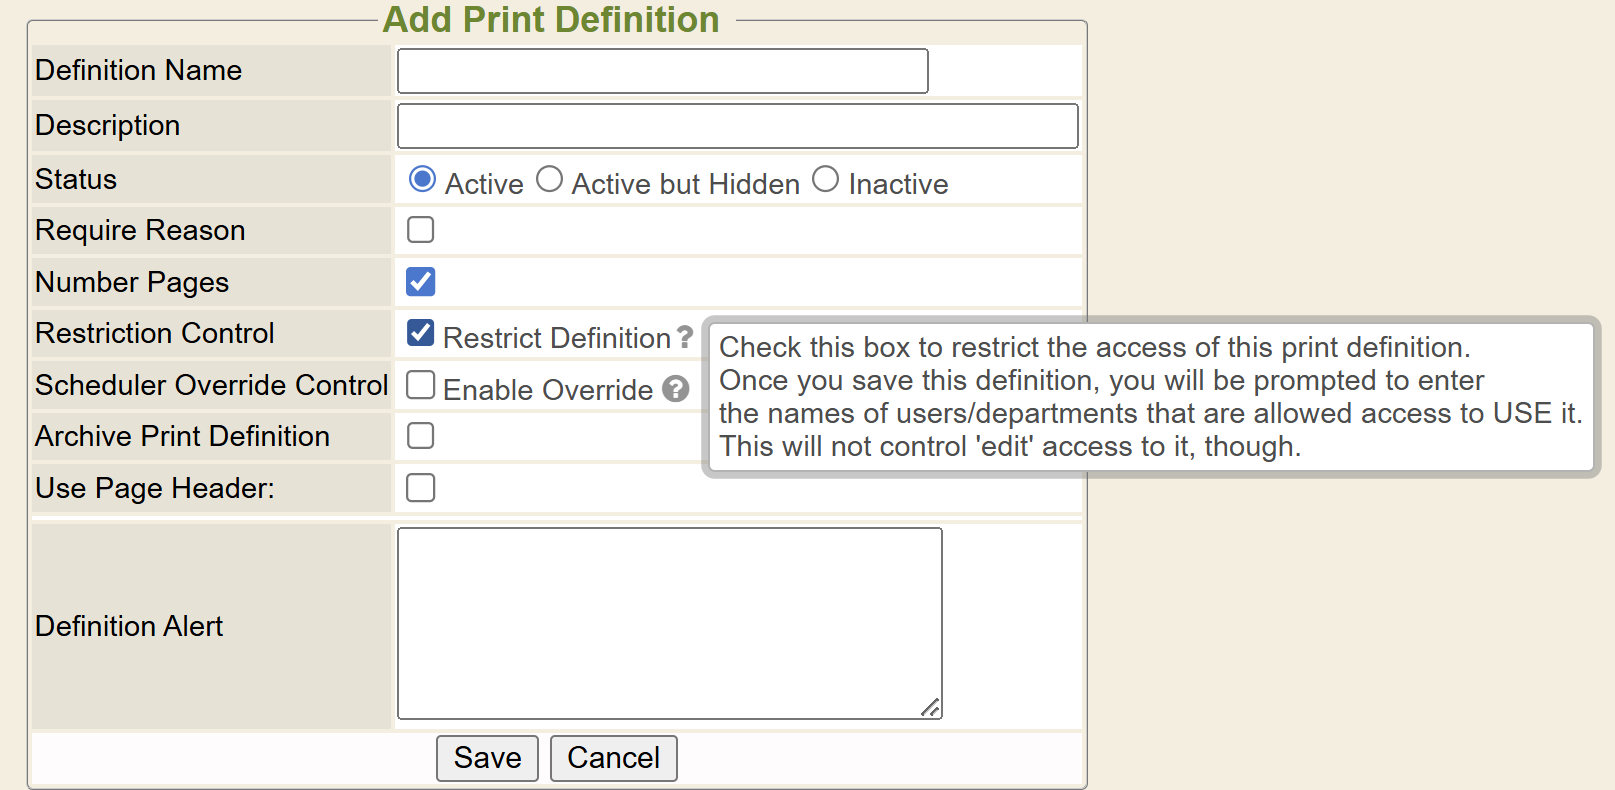
Task: Uncheck the Number Pages checkbox
Action: pos(421,282)
